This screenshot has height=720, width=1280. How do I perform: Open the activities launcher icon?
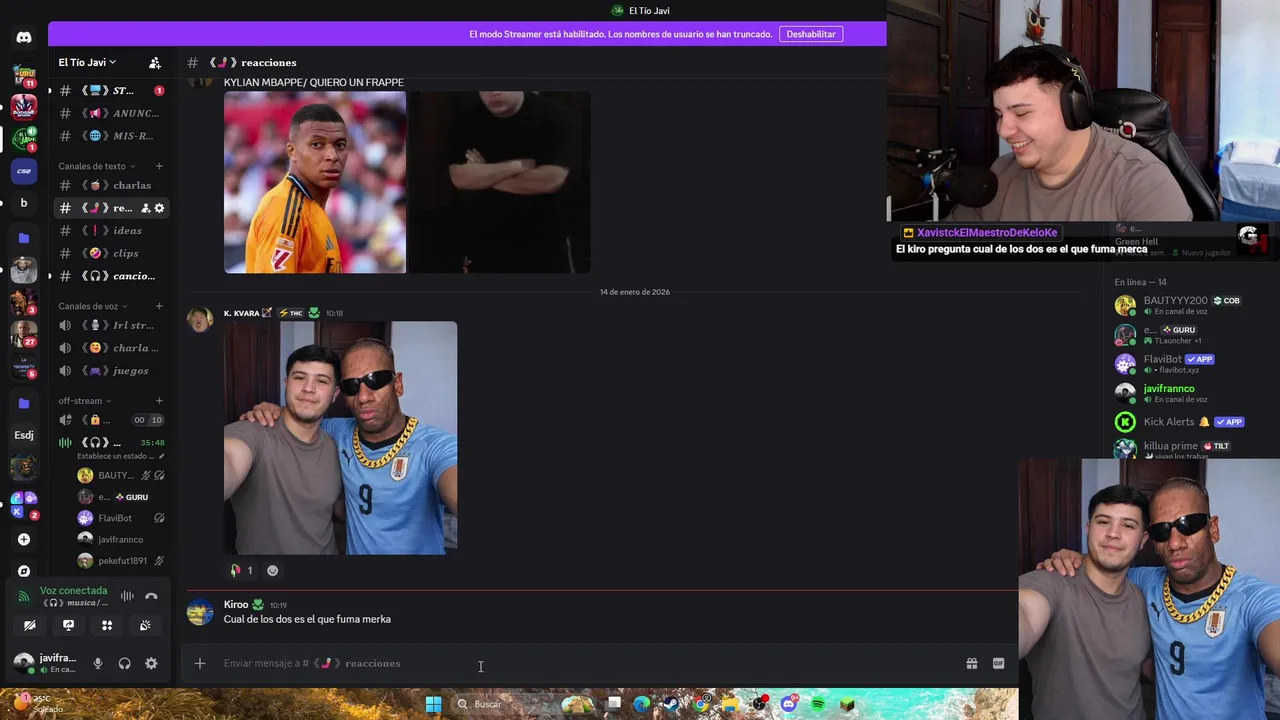(x=107, y=625)
